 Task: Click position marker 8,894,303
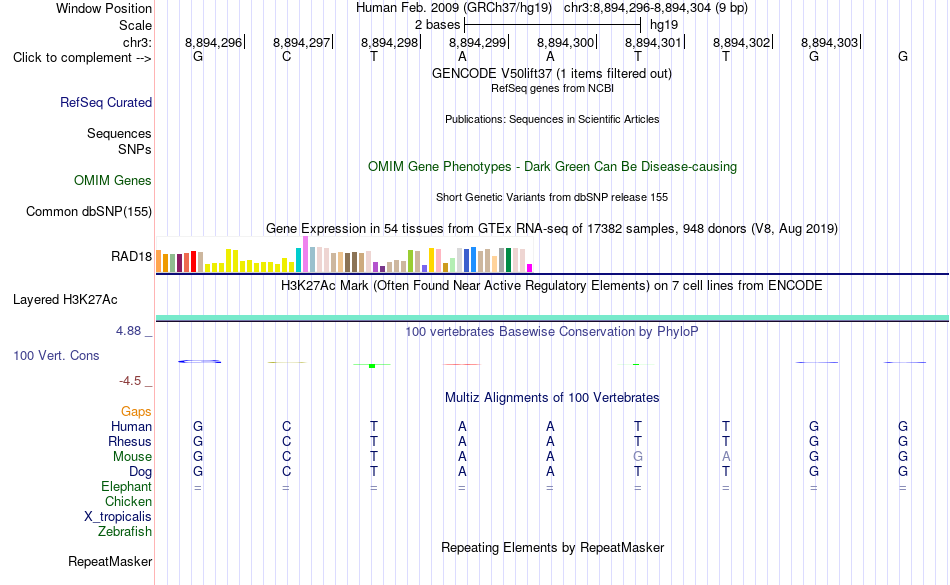829,42
